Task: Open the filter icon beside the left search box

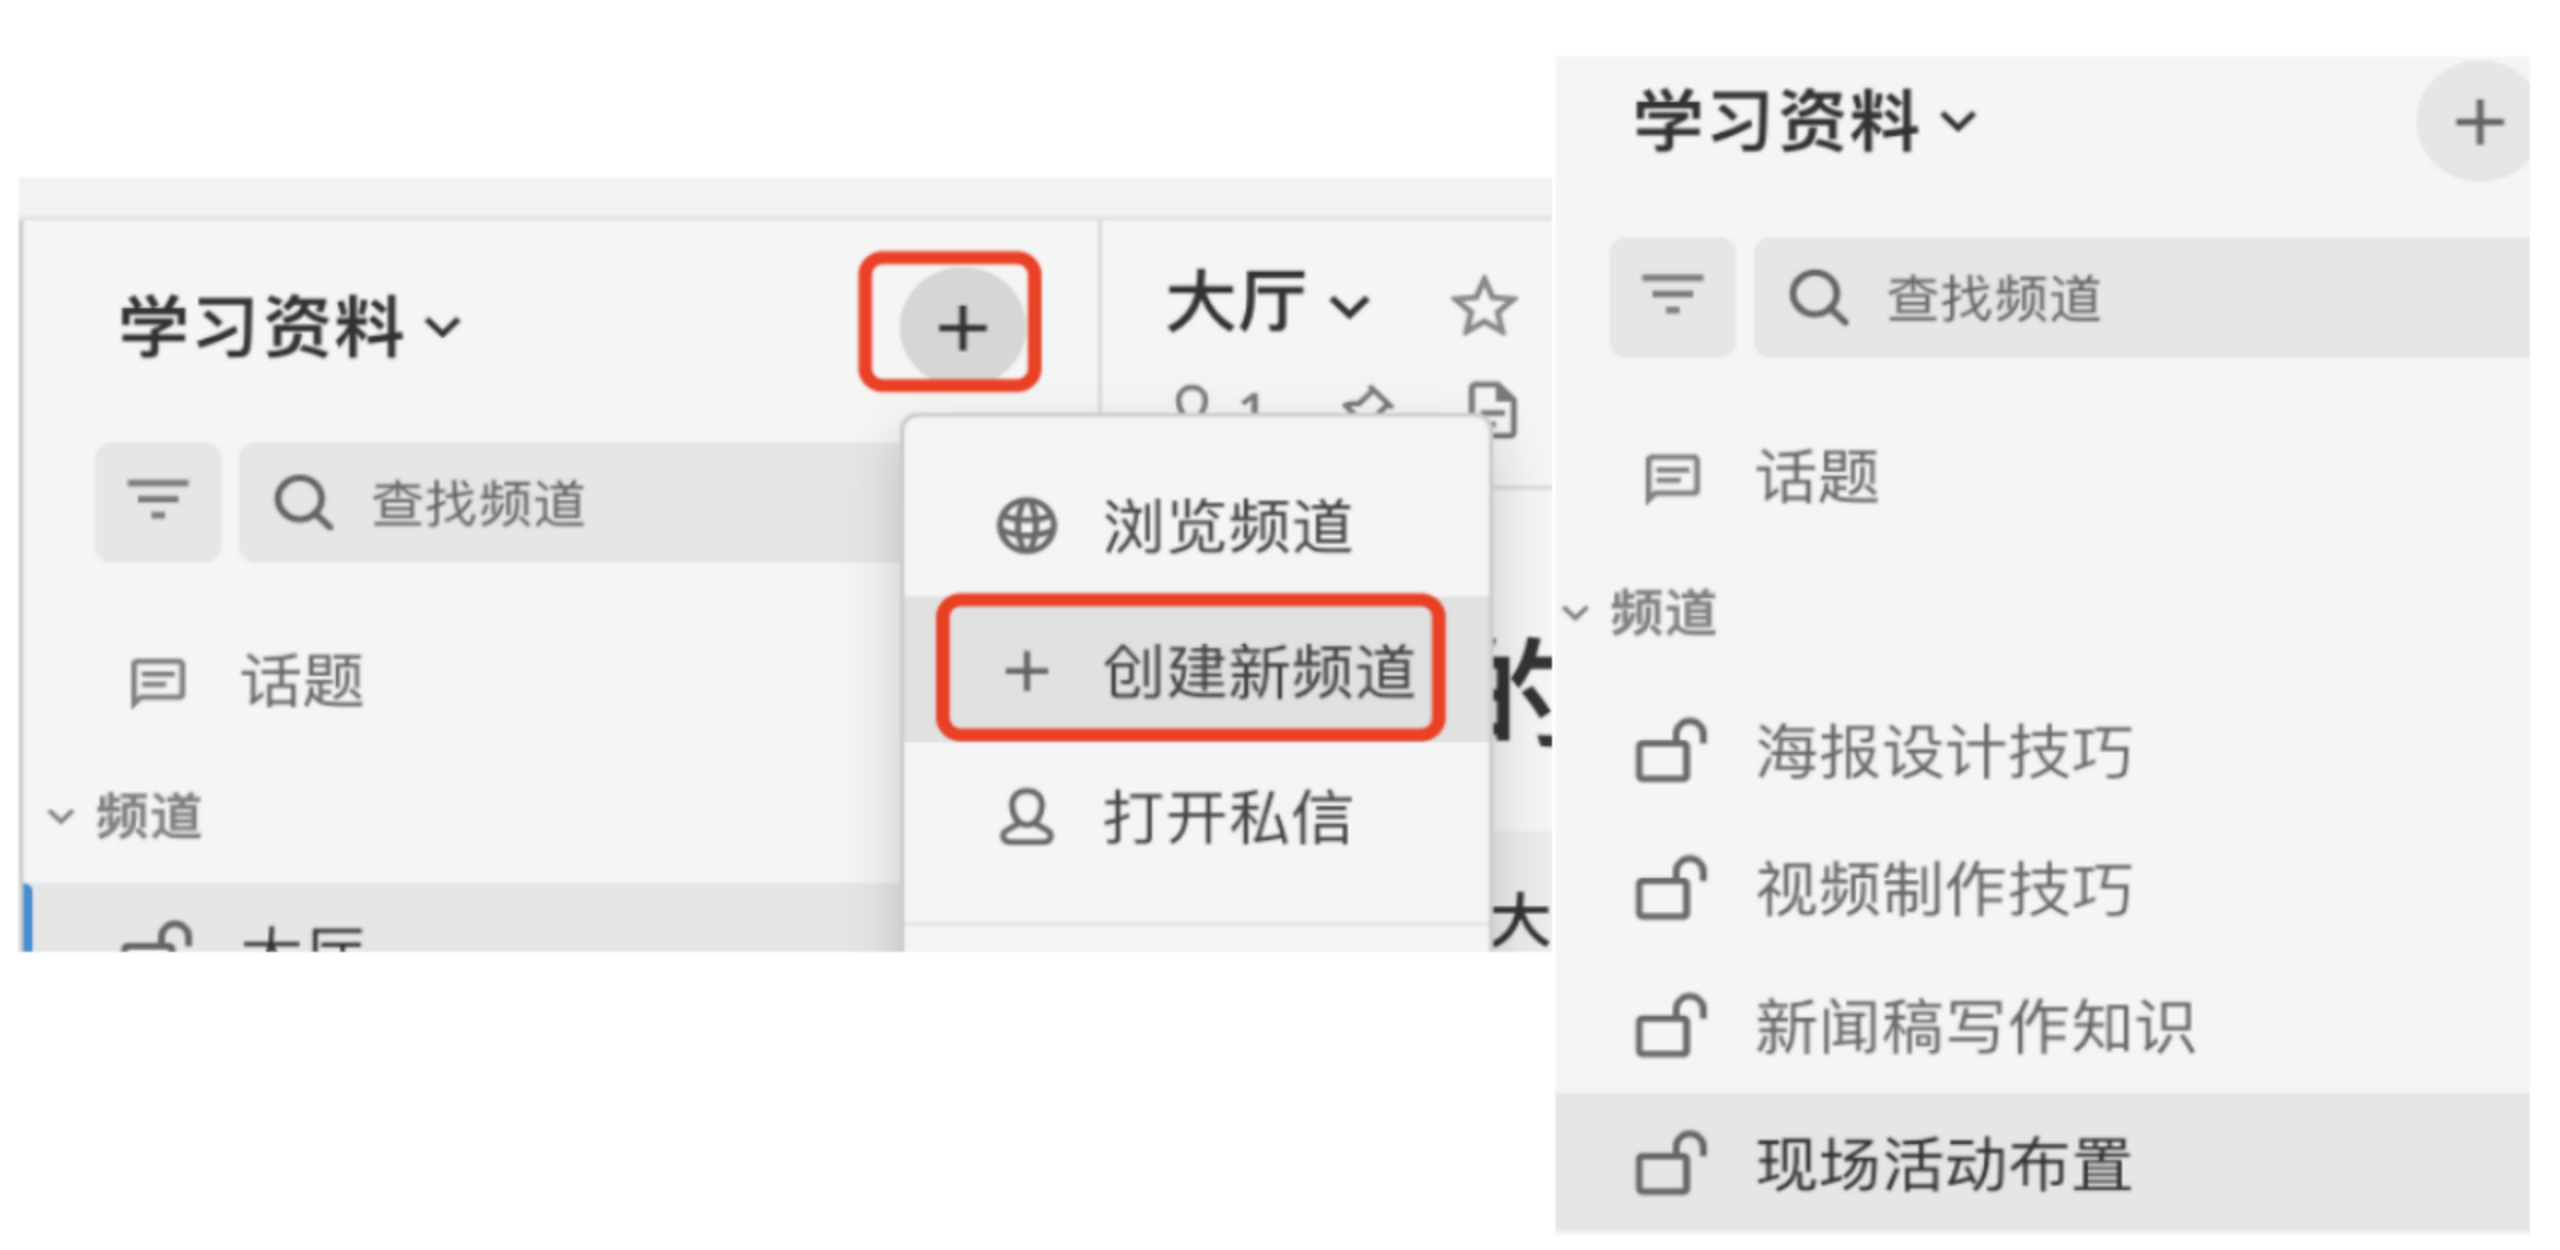Action: [158, 501]
